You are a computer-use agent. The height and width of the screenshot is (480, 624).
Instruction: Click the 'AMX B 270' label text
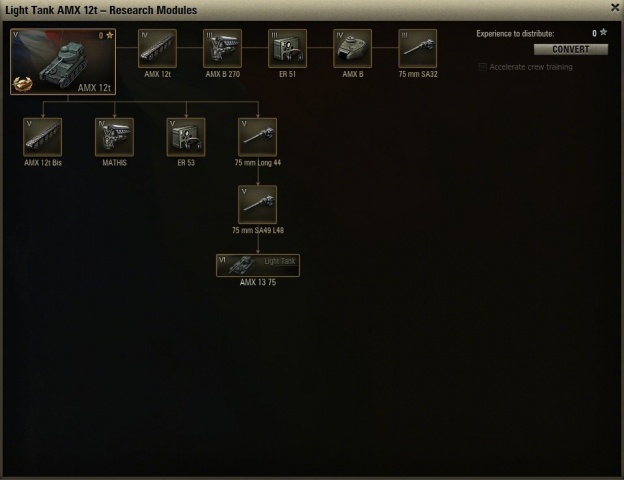(x=222, y=74)
